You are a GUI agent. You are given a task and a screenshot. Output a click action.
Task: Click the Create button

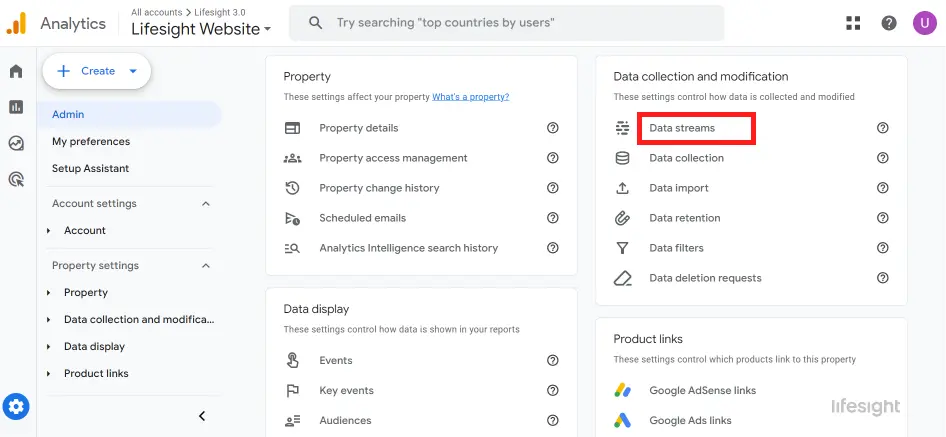(x=97, y=71)
